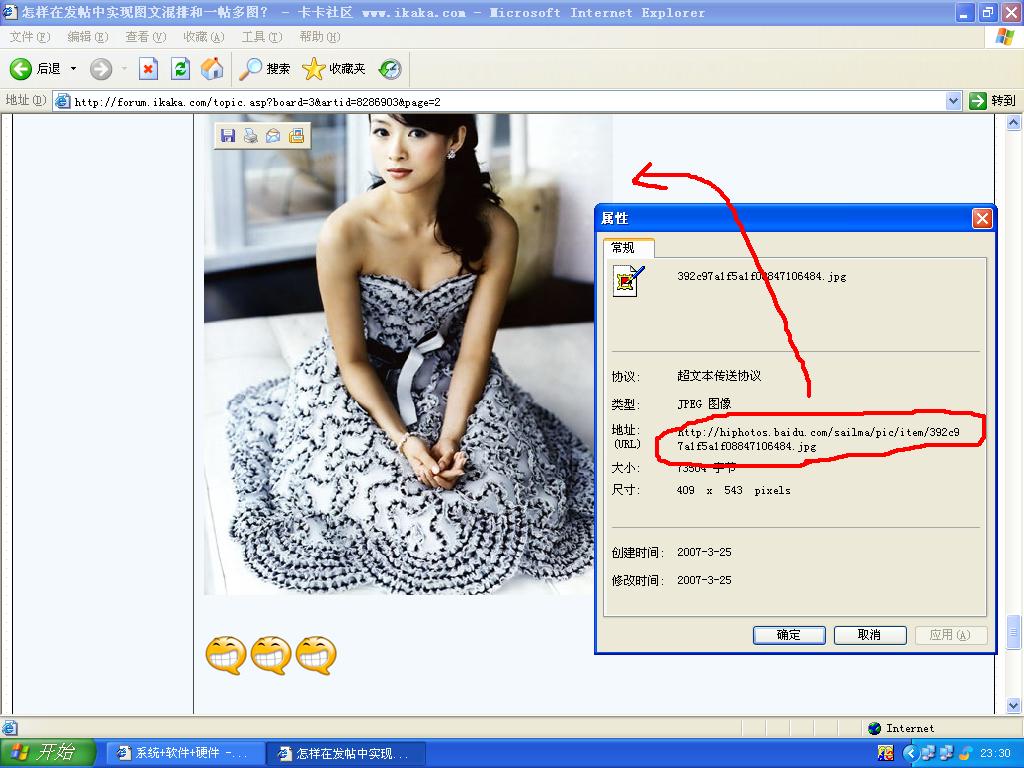Stop loading with the red X icon
Viewport: 1024px width, 768px height.
click(148, 69)
